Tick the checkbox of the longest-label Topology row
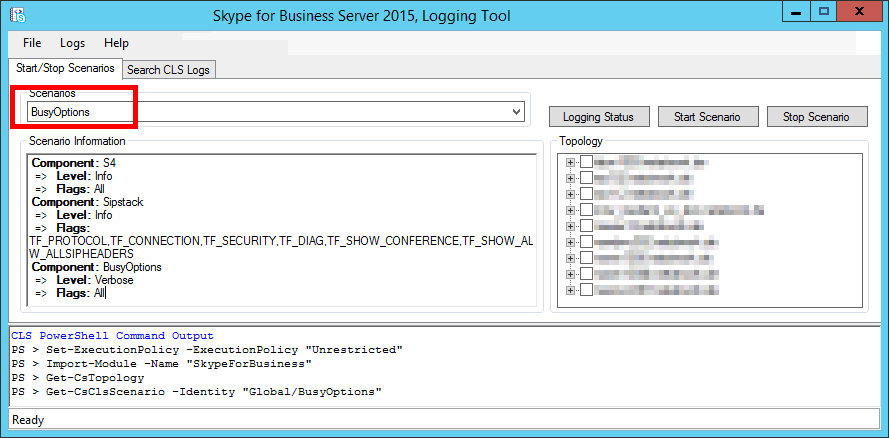Viewport: 889px width, 438px height. pyautogui.click(x=586, y=210)
